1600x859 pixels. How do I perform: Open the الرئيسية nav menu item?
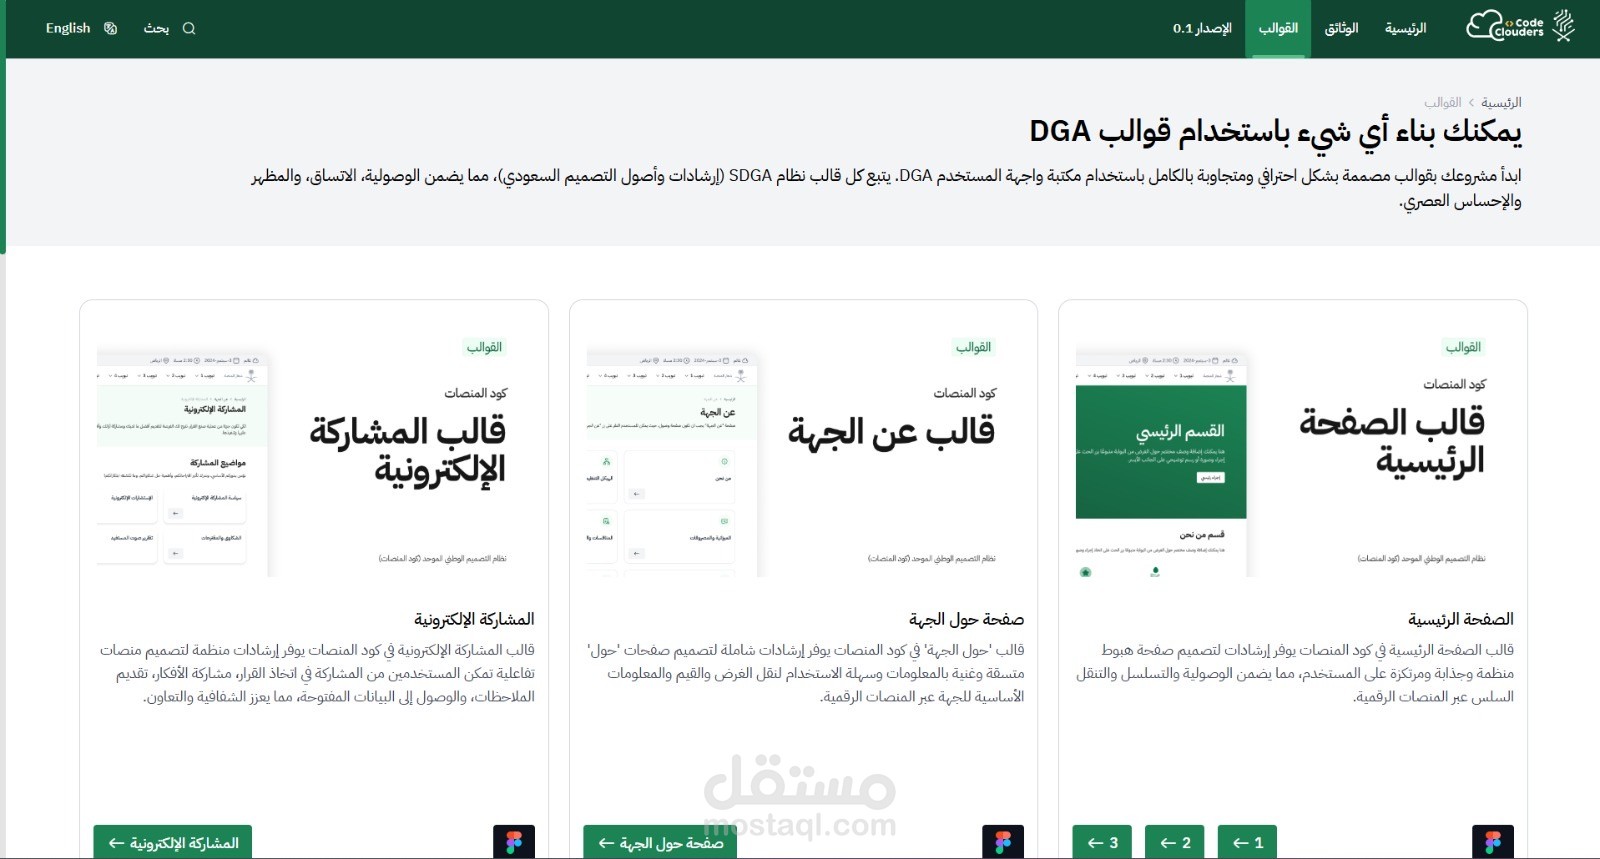pos(1405,28)
